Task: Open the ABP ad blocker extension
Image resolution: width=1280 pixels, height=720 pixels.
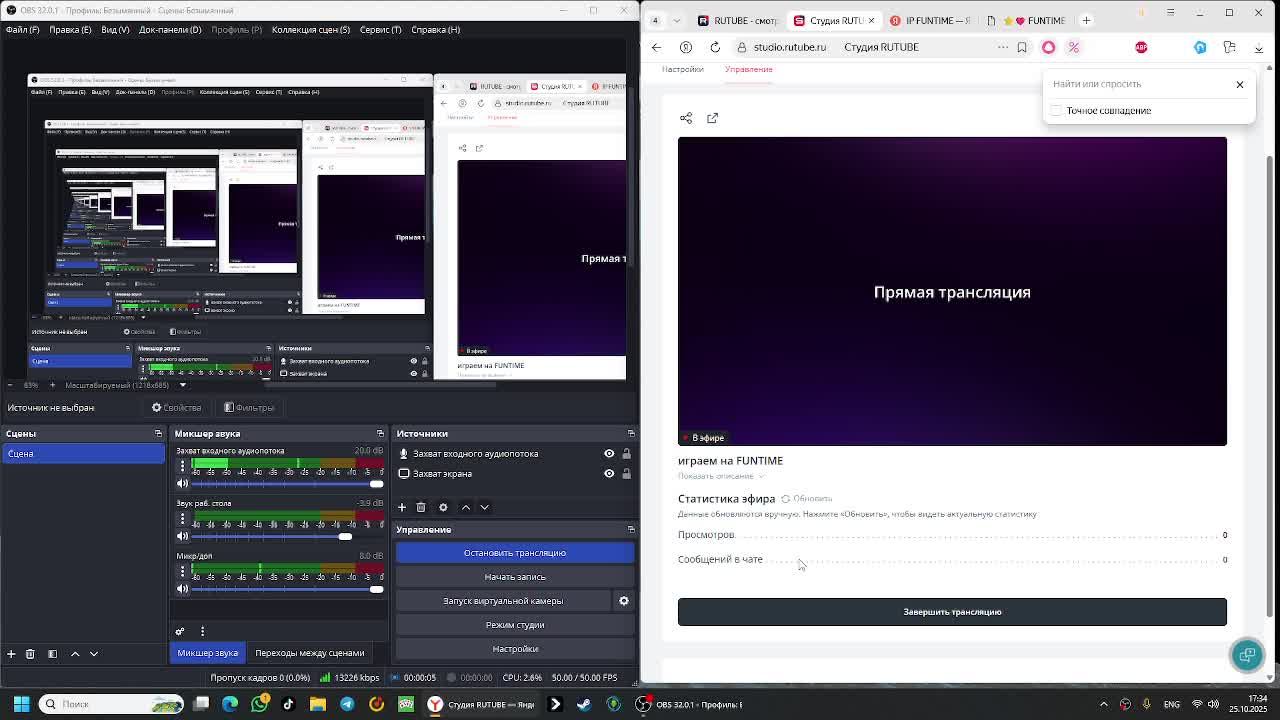Action: 1141,47
